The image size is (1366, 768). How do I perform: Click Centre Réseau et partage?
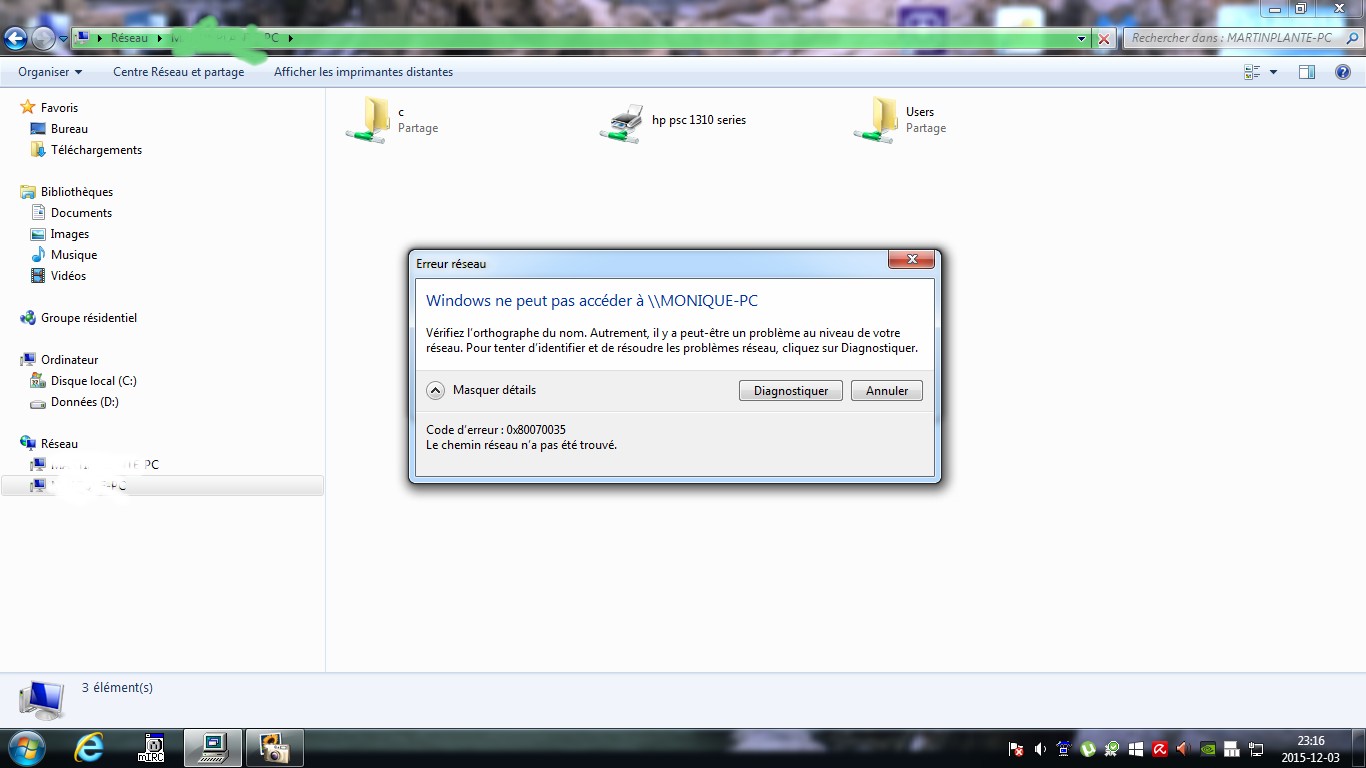click(x=178, y=72)
